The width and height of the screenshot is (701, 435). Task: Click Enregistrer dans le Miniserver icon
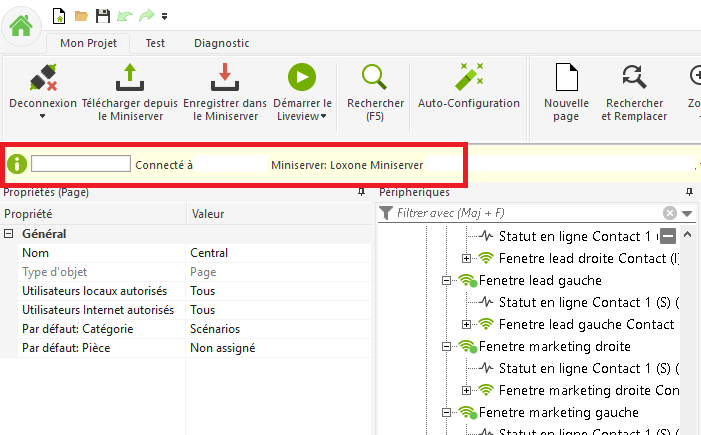coord(225,77)
